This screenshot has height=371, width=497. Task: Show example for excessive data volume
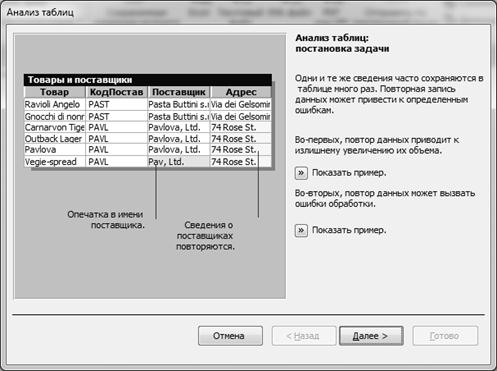tap(301, 173)
